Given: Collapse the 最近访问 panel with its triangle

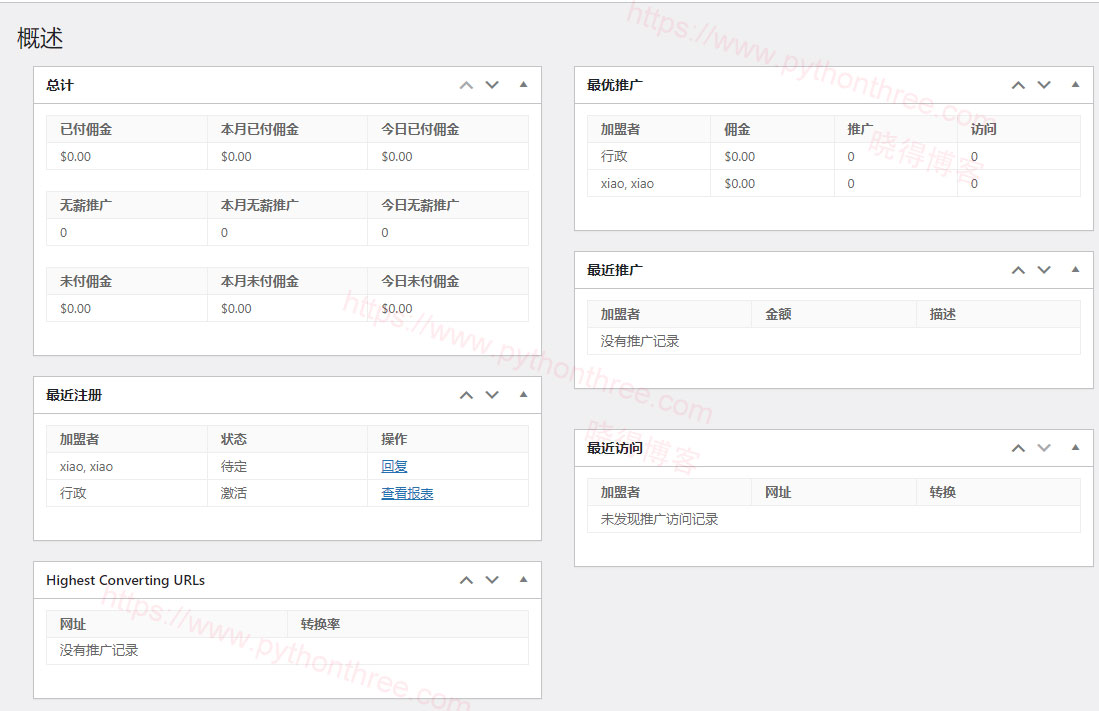Looking at the screenshot, I should click(x=1075, y=447).
